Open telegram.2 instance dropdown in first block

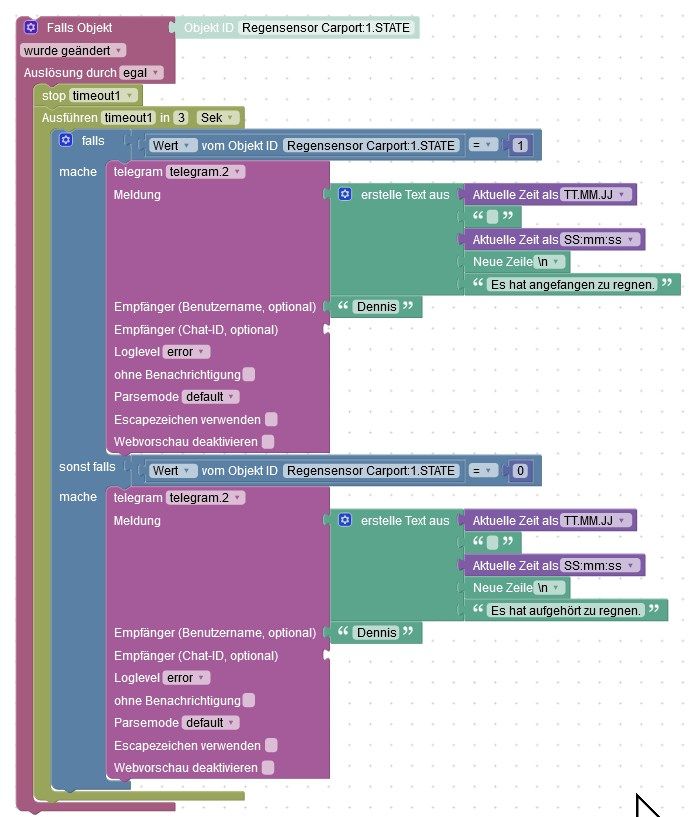point(205,172)
